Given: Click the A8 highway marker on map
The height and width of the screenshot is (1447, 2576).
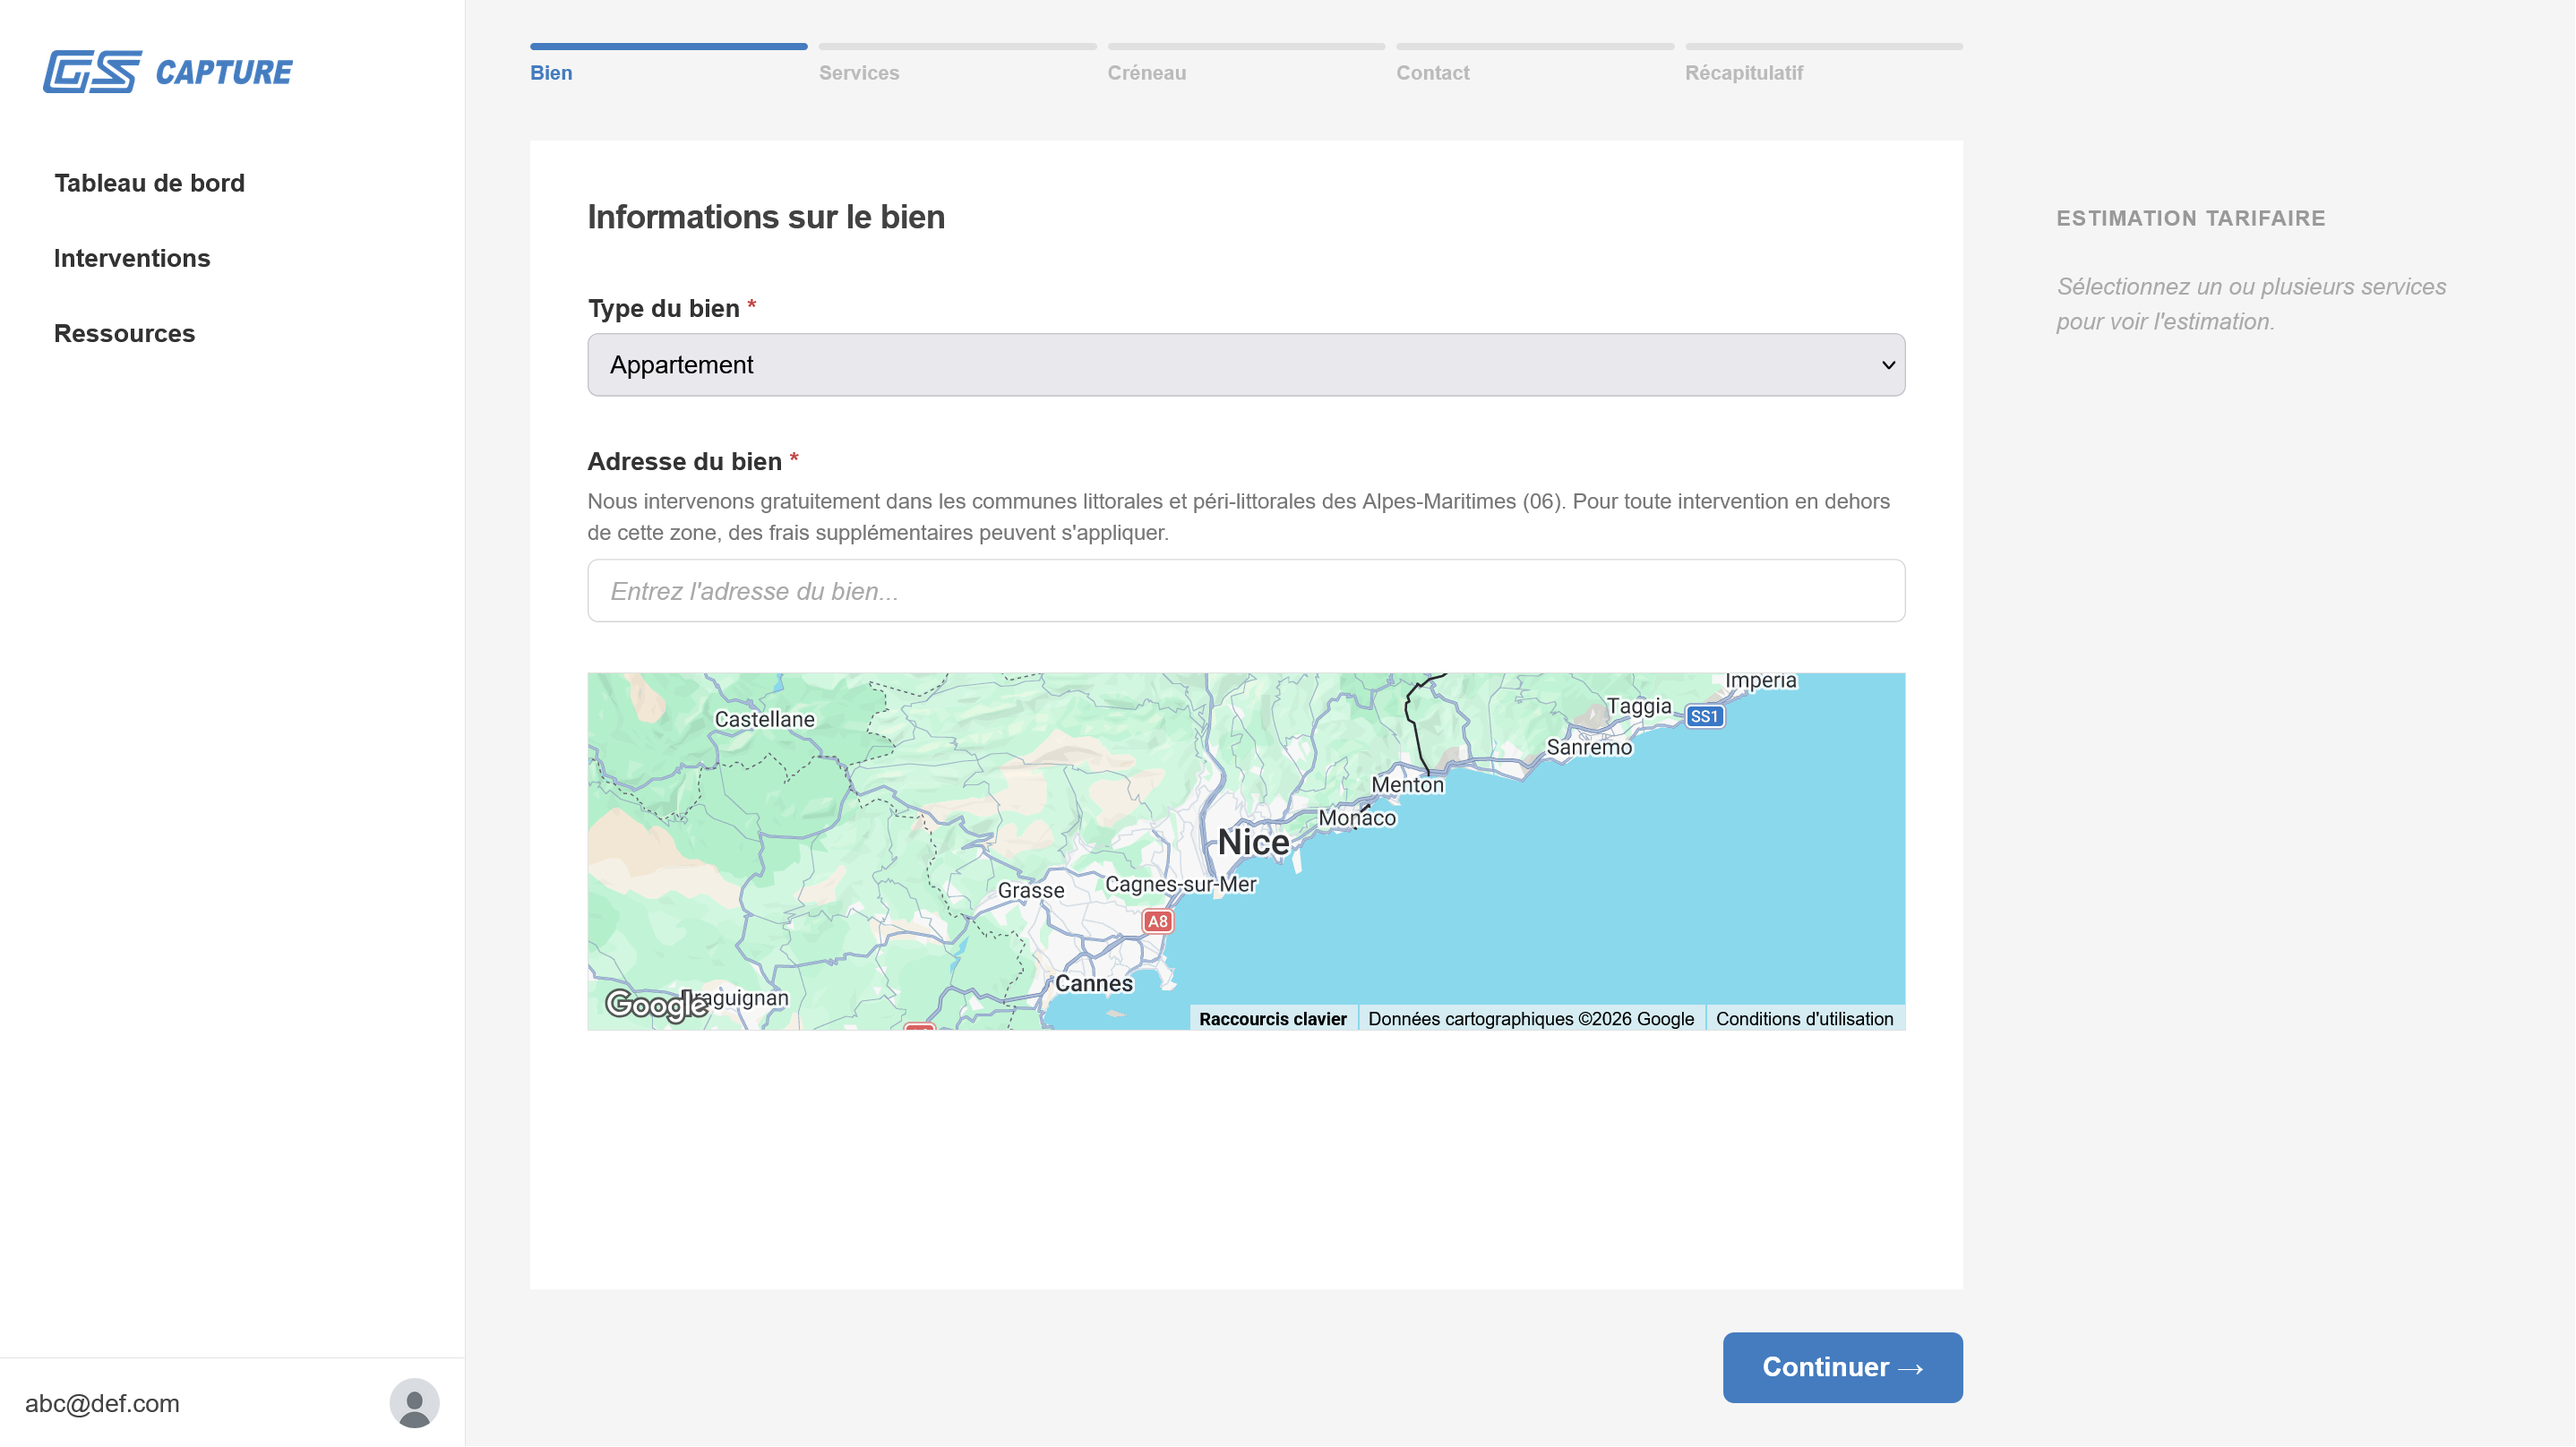Looking at the screenshot, I should click(1157, 921).
